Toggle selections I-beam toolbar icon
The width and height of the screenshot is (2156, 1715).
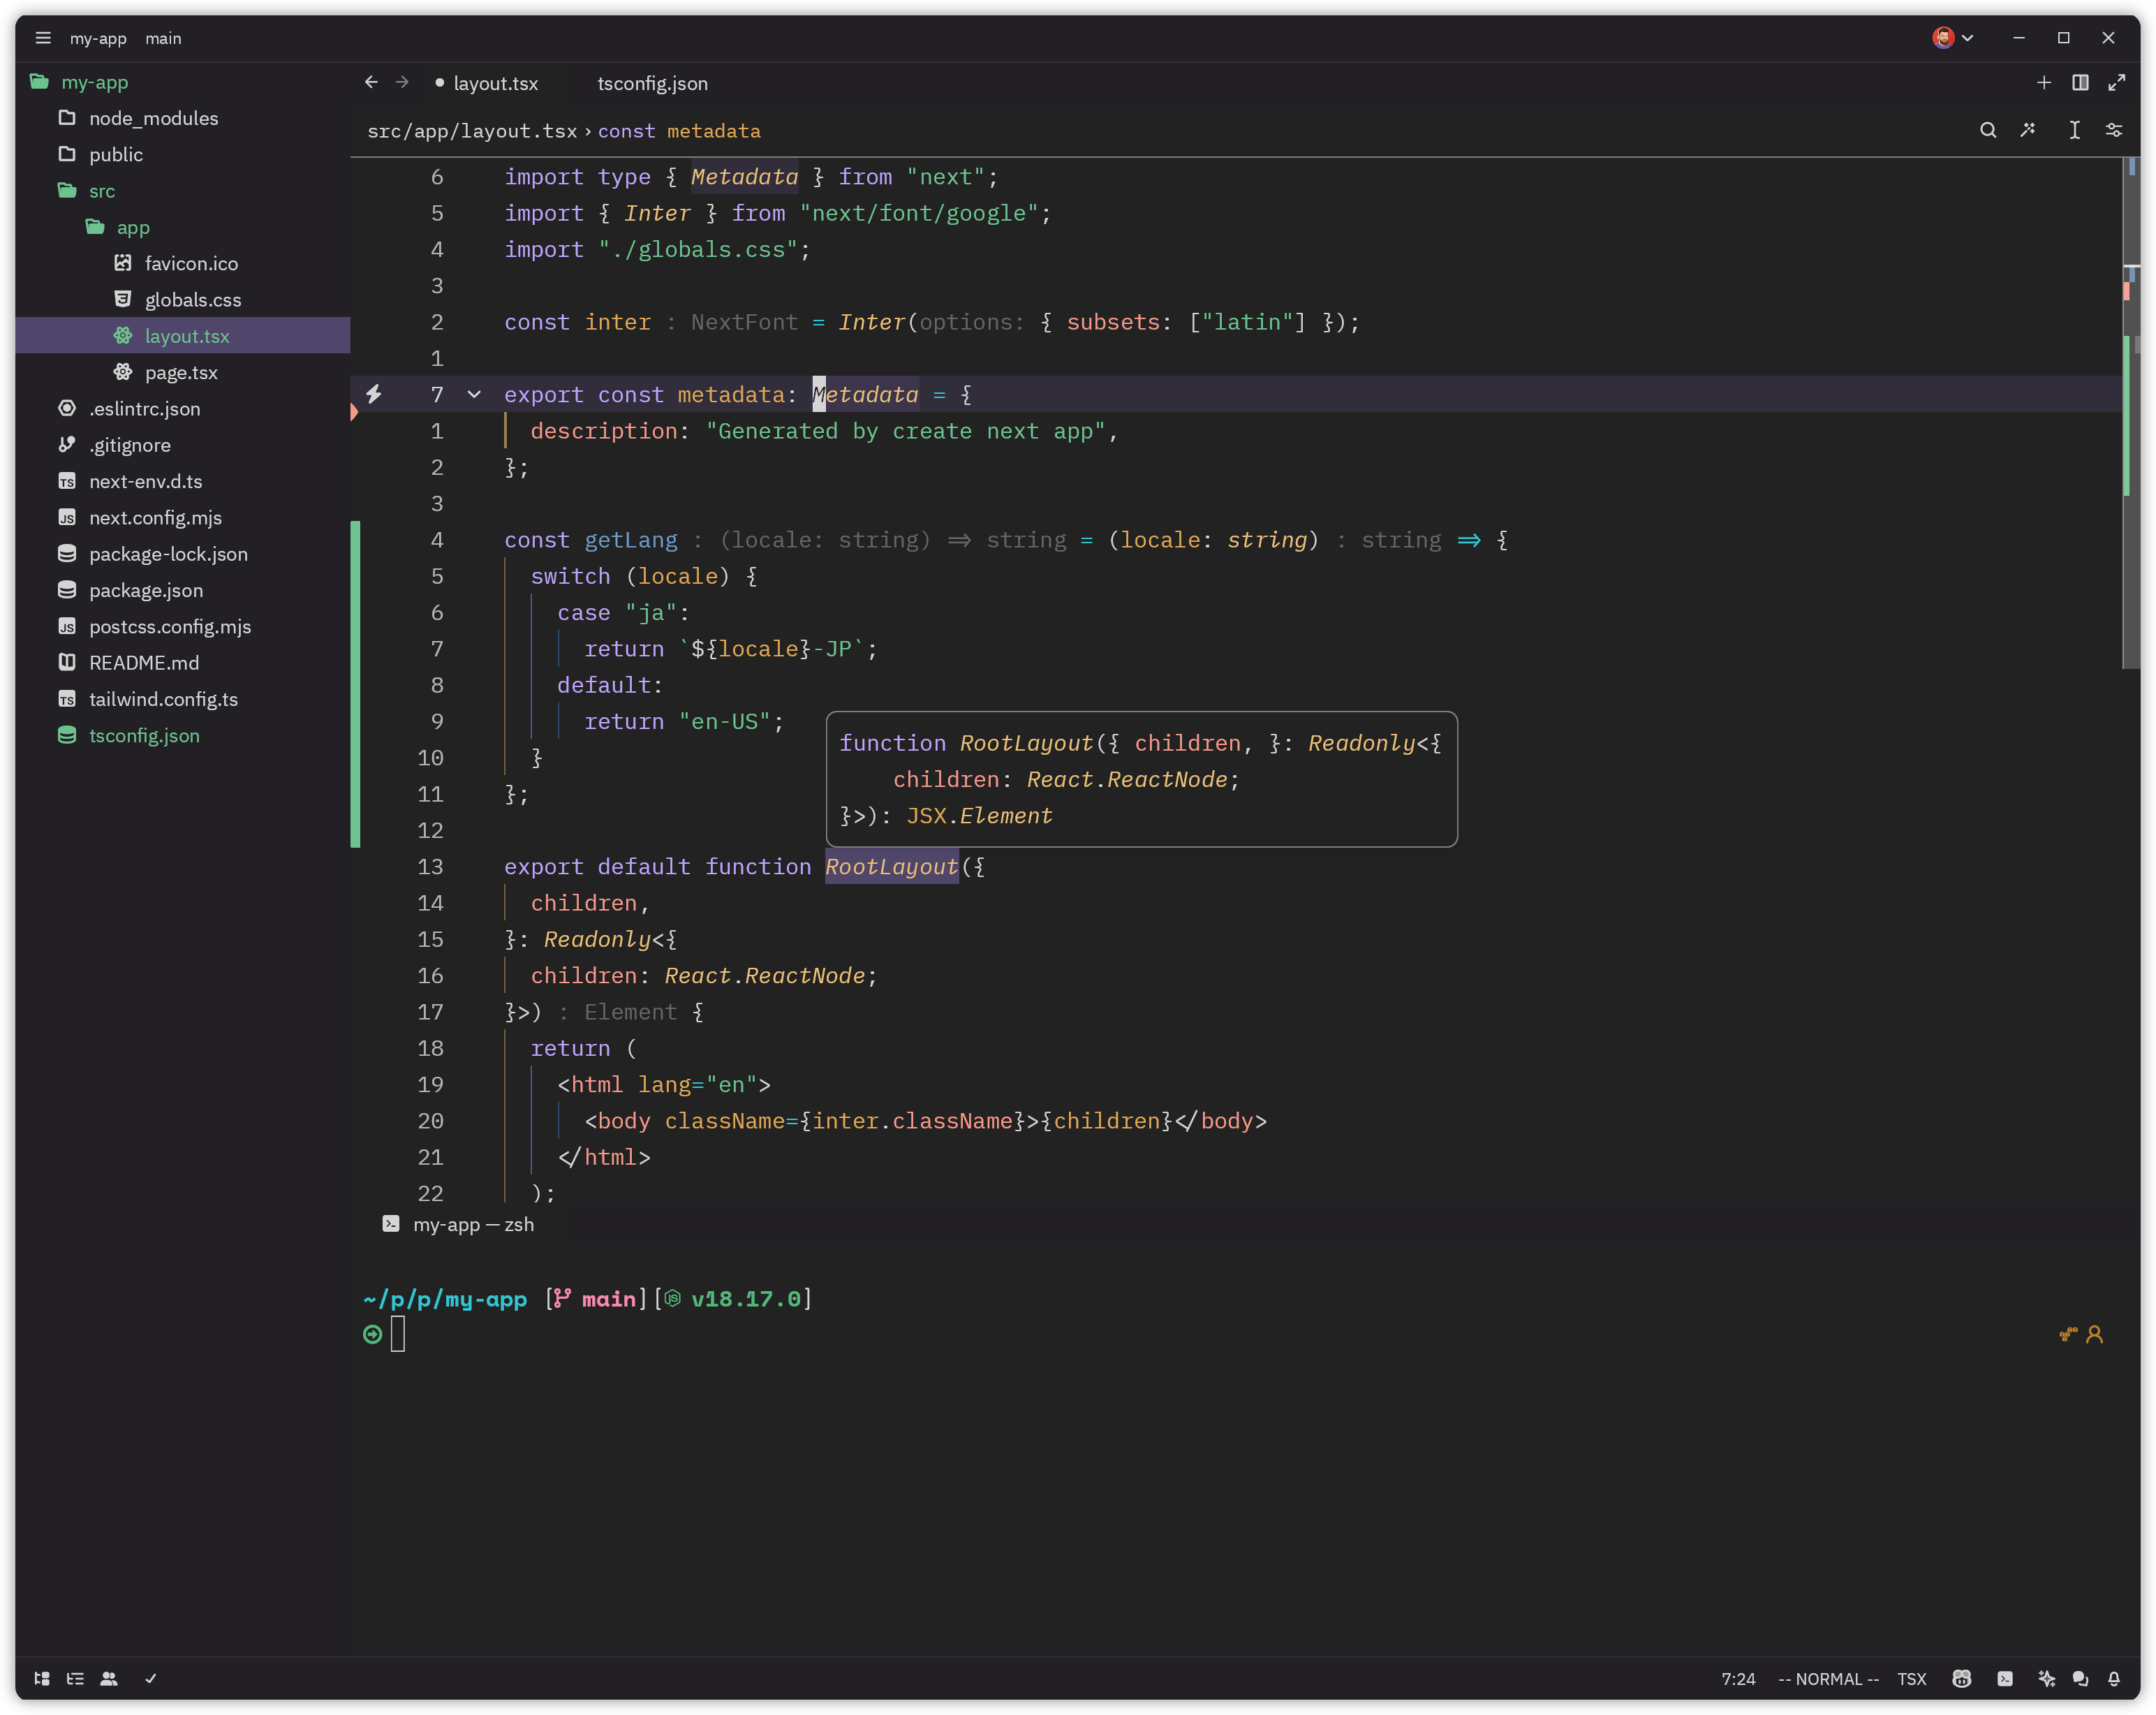click(2075, 130)
